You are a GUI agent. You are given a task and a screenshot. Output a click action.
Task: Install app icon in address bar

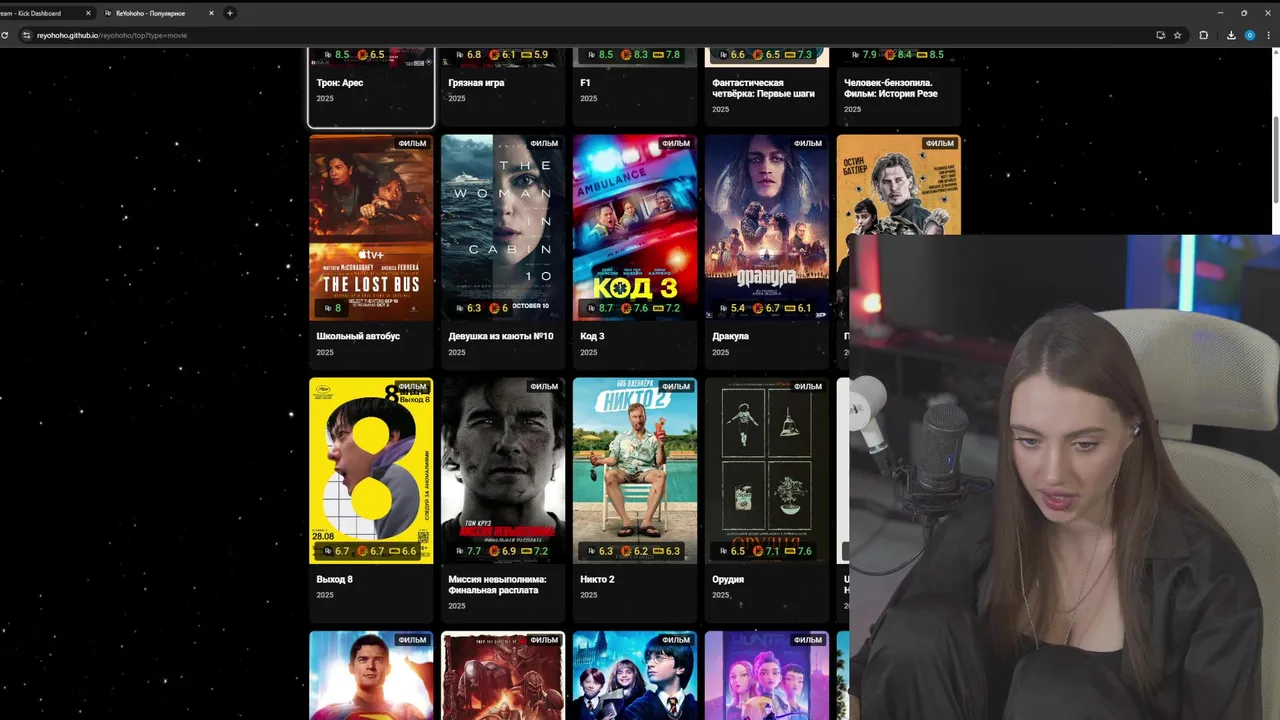click(x=1160, y=35)
